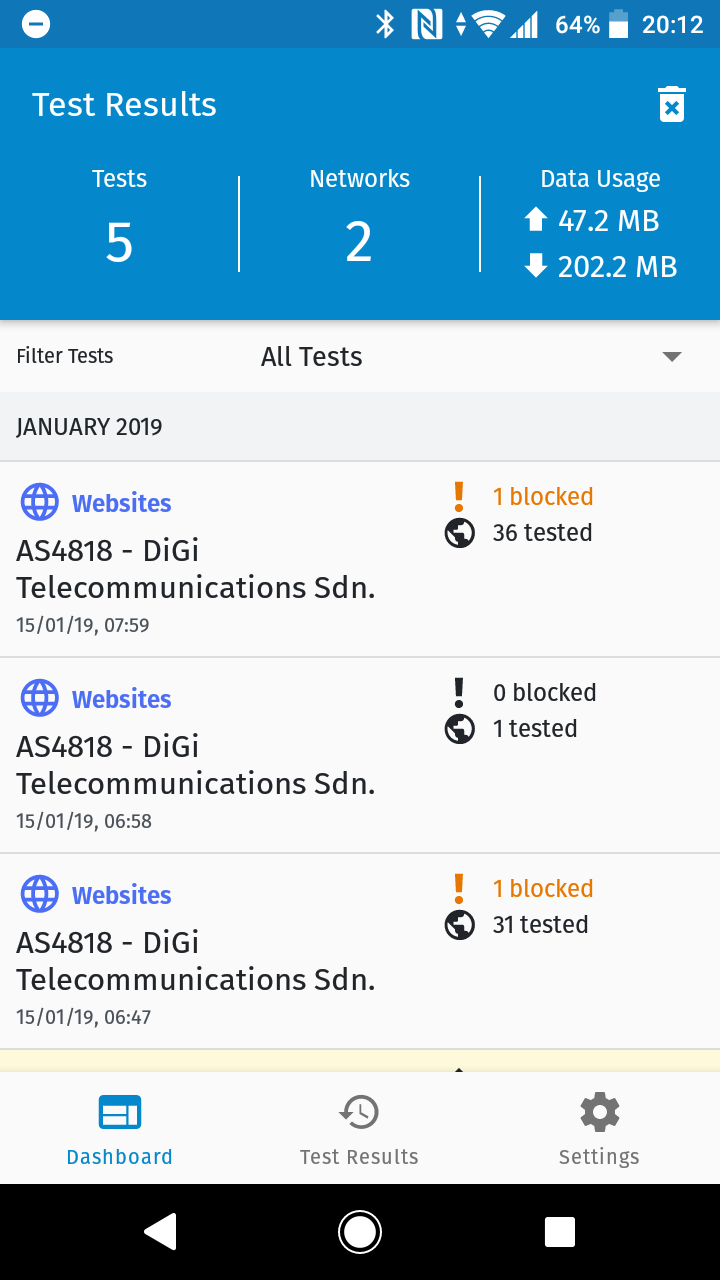Tap the delete all results trash icon
Screen dimensions: 720x1280
pyautogui.click(x=672, y=105)
